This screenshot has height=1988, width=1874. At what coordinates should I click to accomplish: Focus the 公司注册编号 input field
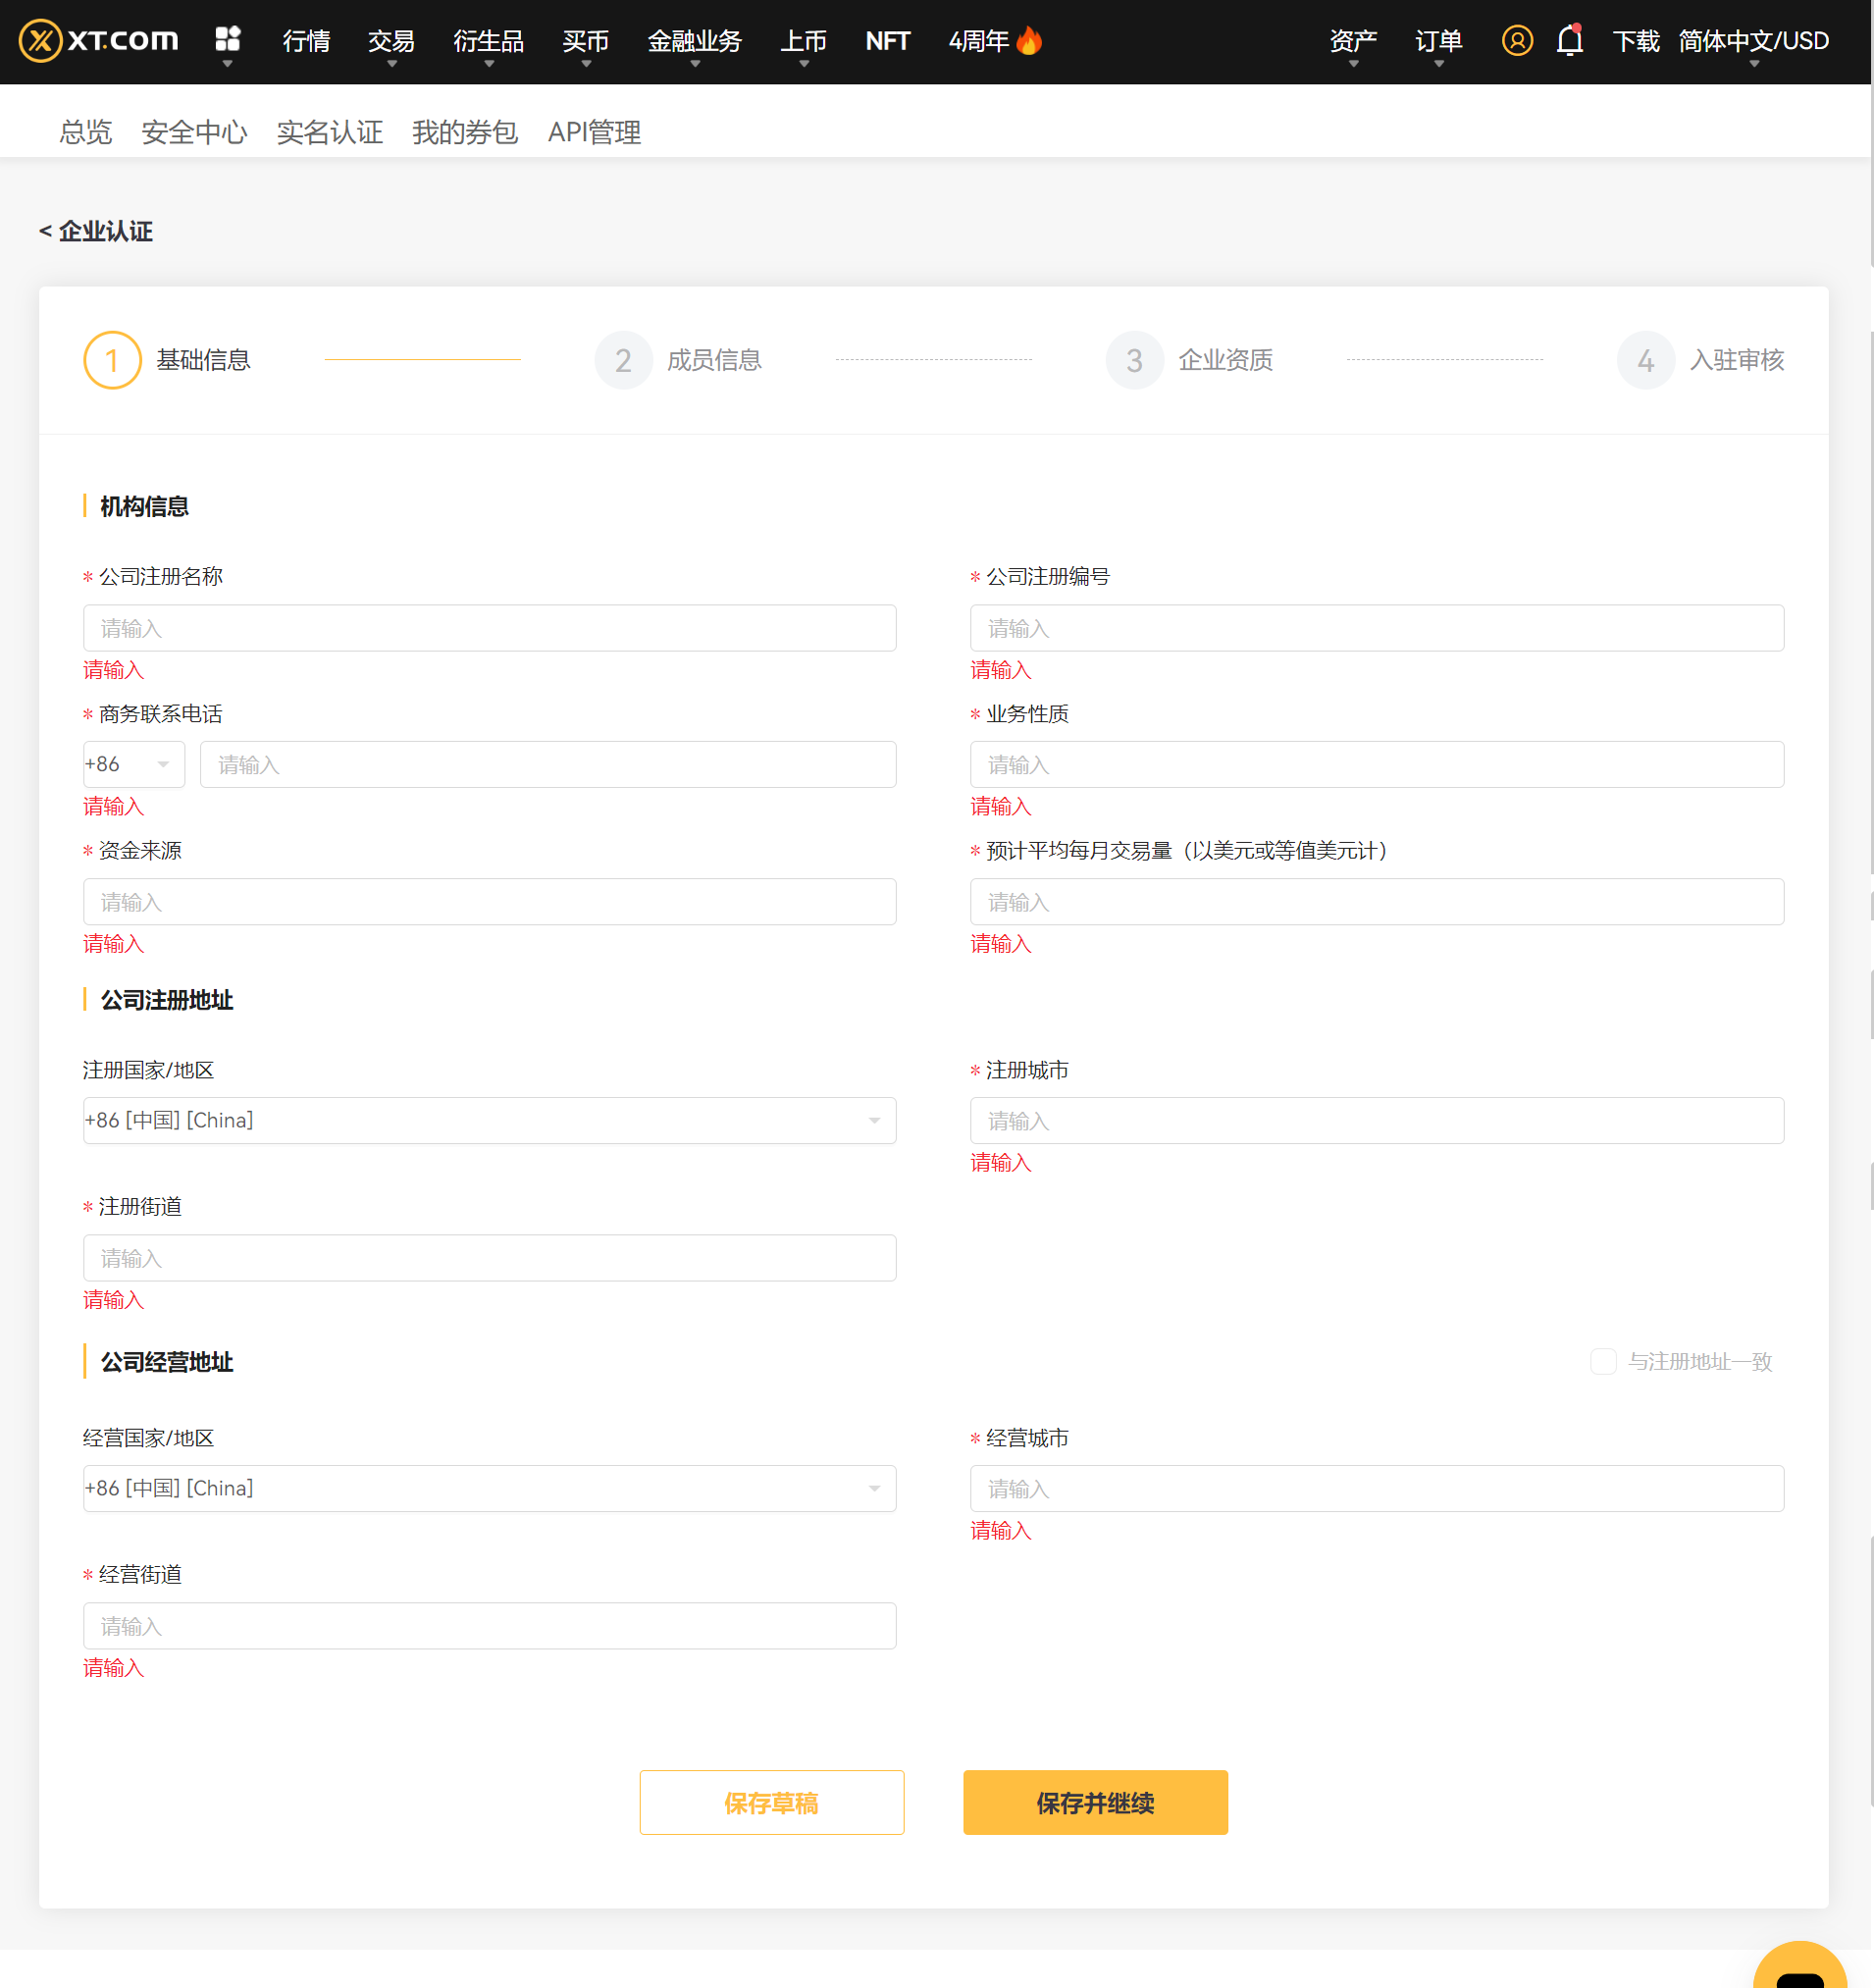tap(1376, 628)
